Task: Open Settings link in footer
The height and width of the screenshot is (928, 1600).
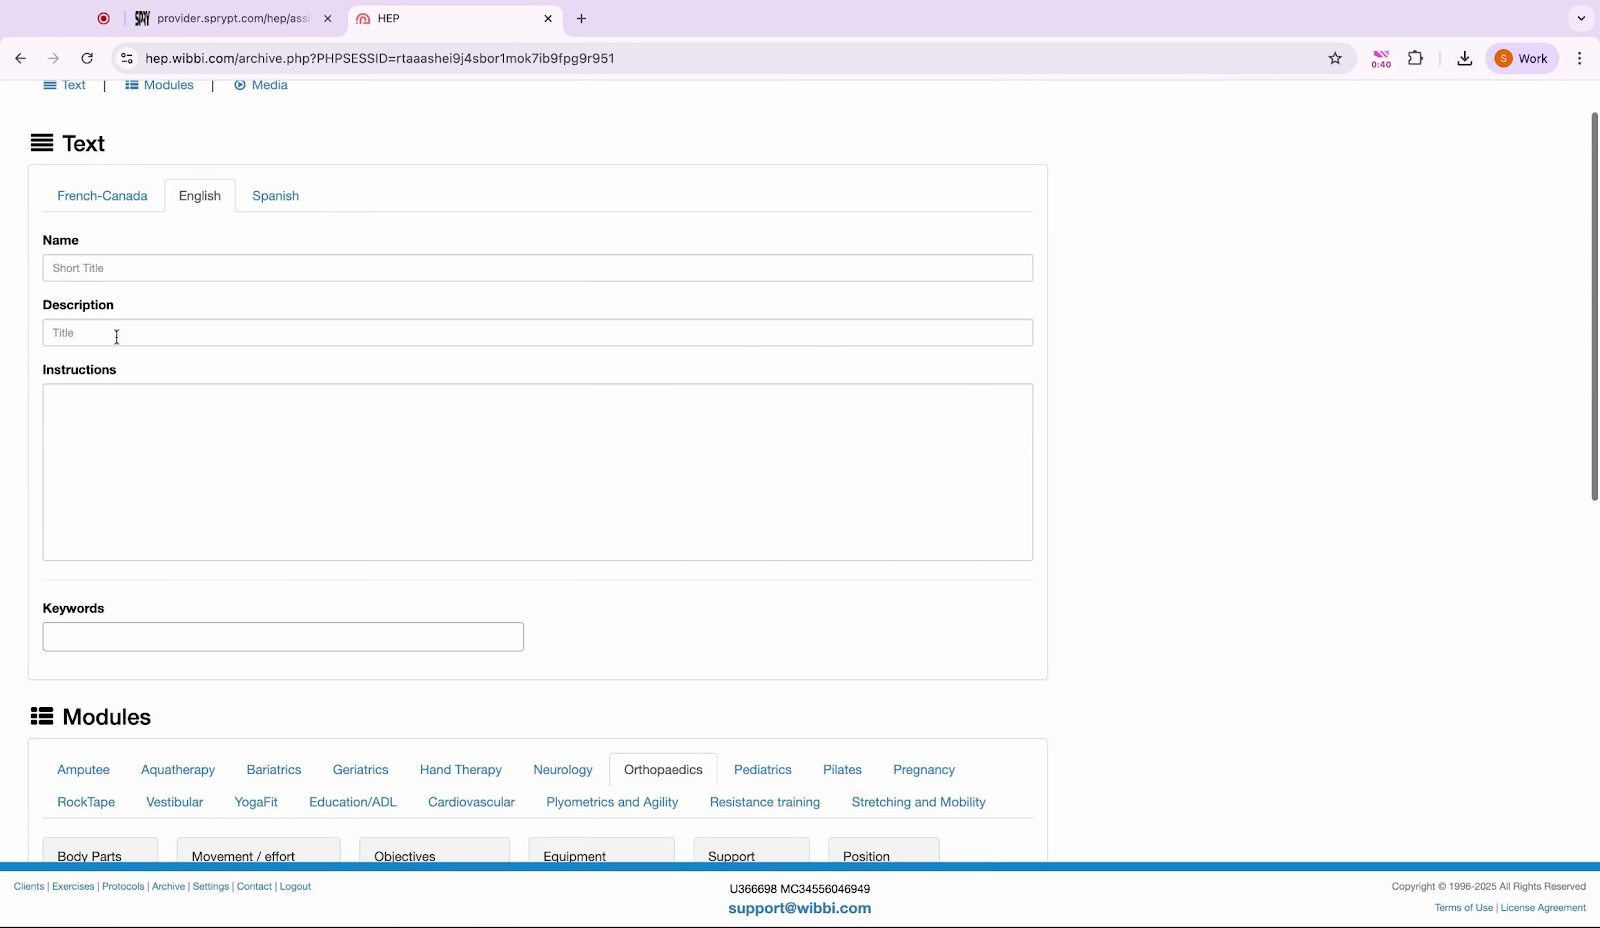Action: (211, 887)
